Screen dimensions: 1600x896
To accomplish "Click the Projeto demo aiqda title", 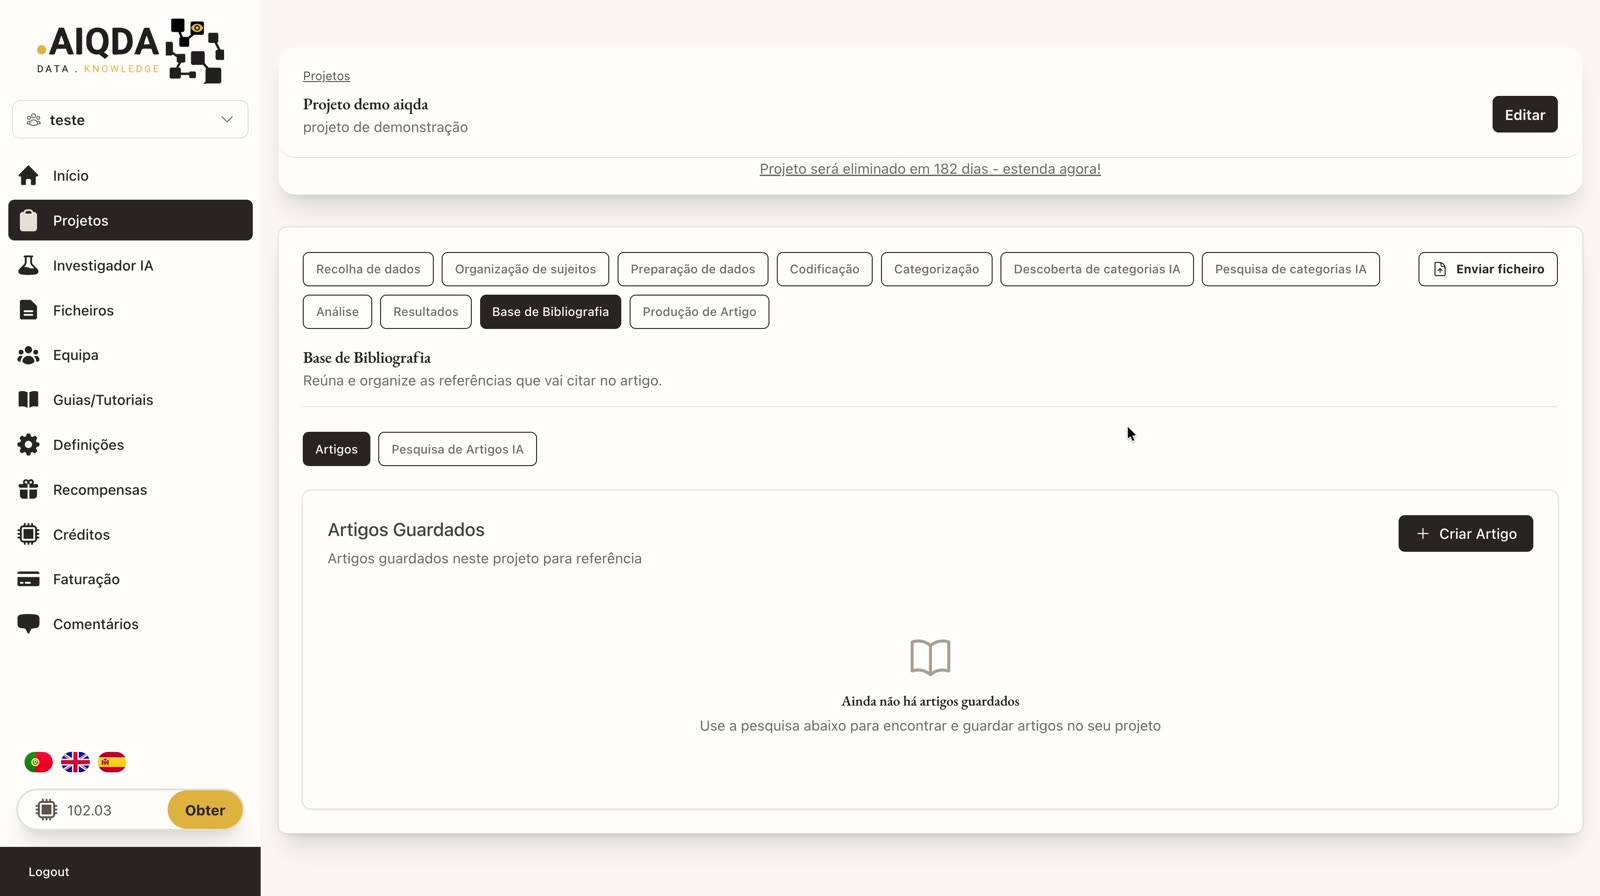I will point(365,104).
